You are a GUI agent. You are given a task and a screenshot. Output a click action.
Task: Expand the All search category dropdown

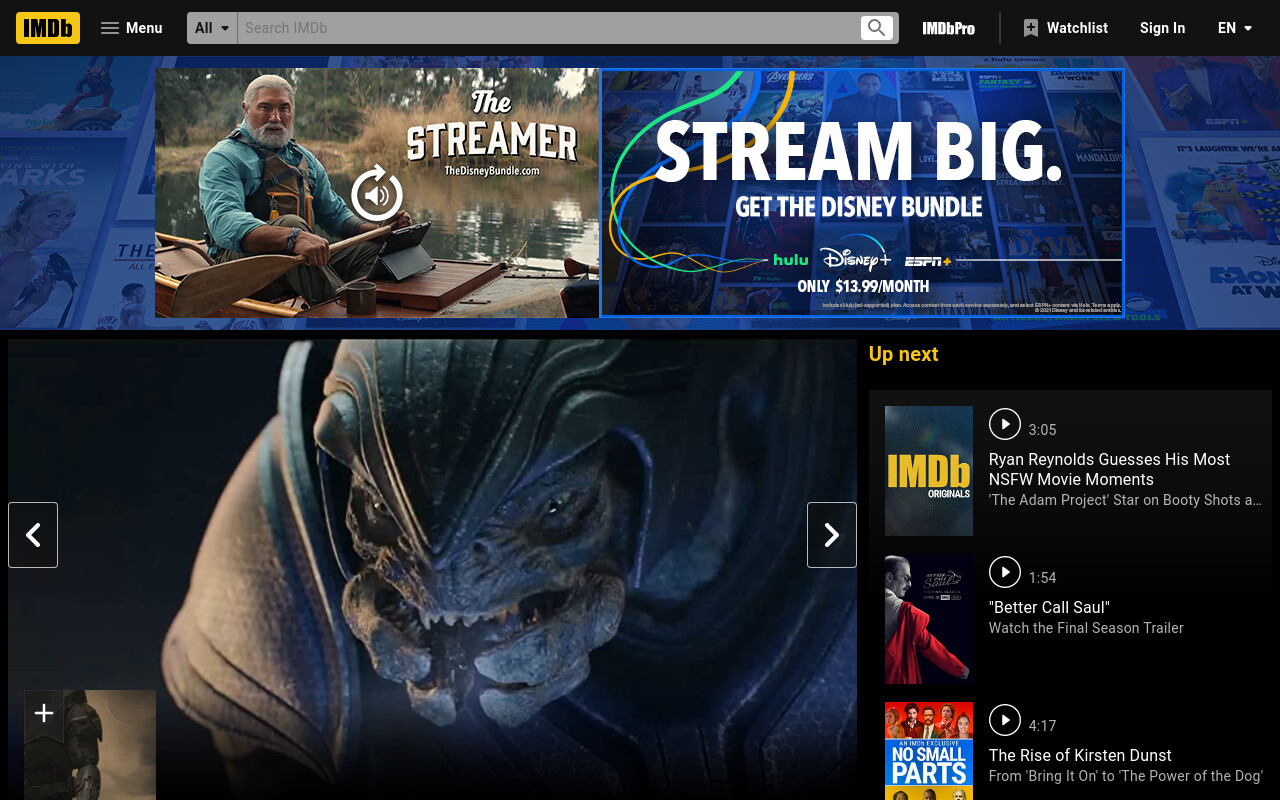(x=212, y=28)
